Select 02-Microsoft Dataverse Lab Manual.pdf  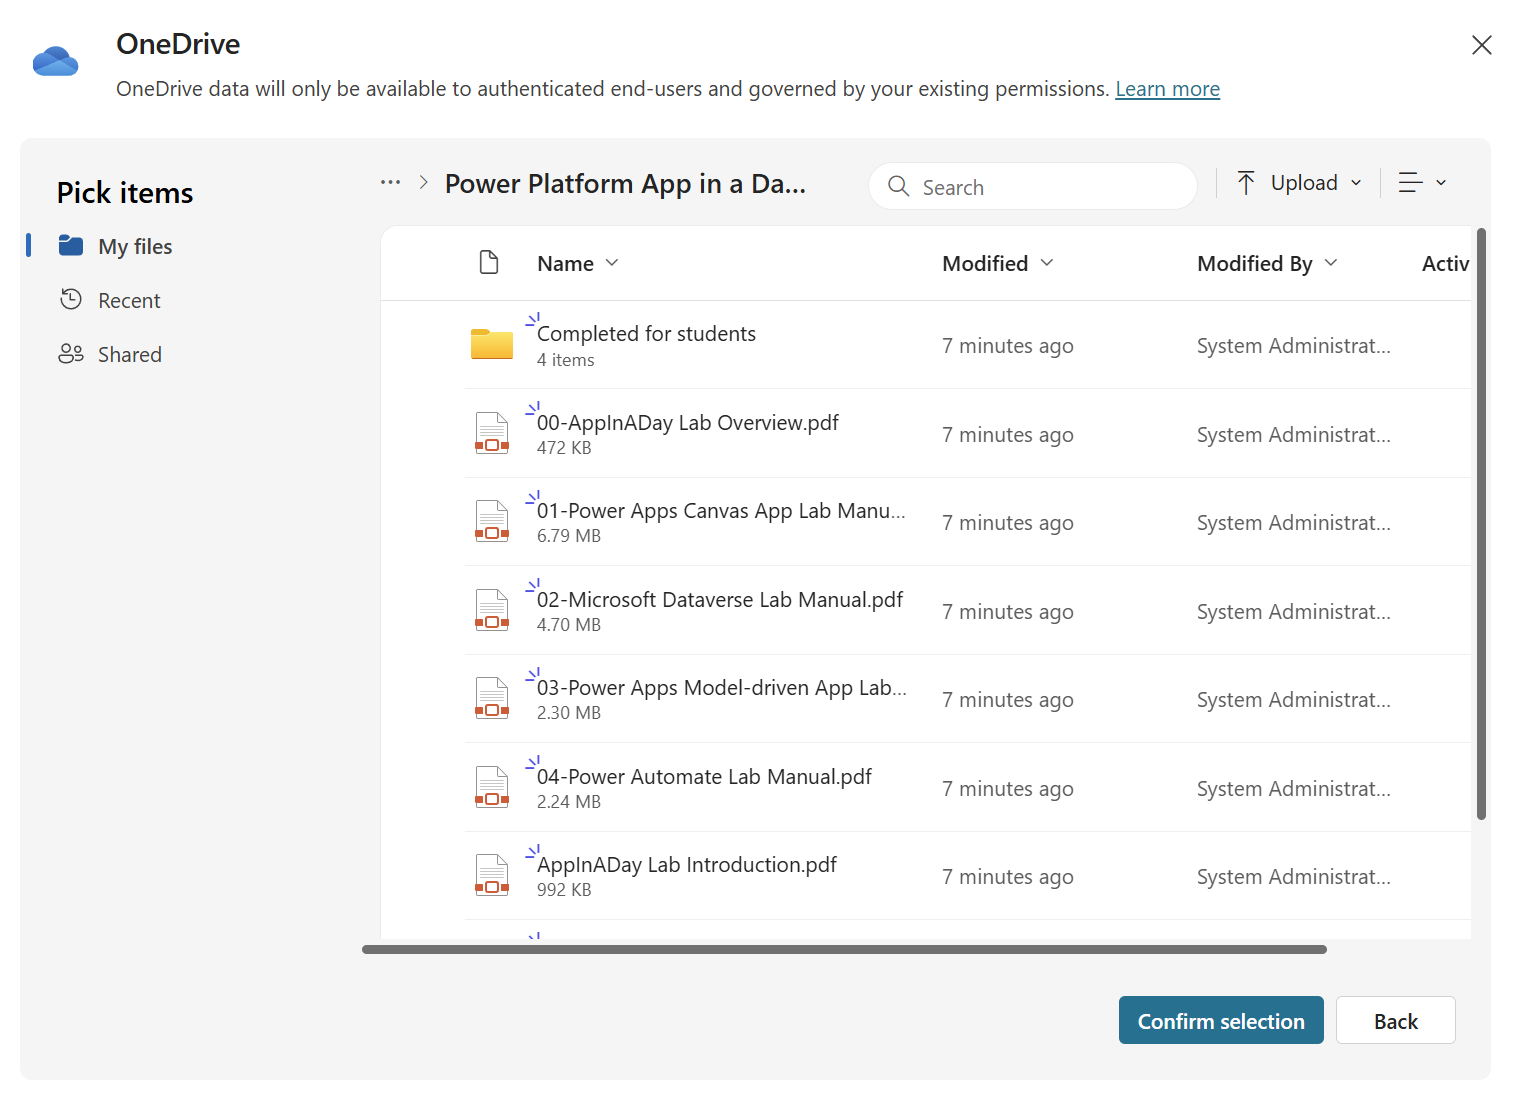pos(720,599)
